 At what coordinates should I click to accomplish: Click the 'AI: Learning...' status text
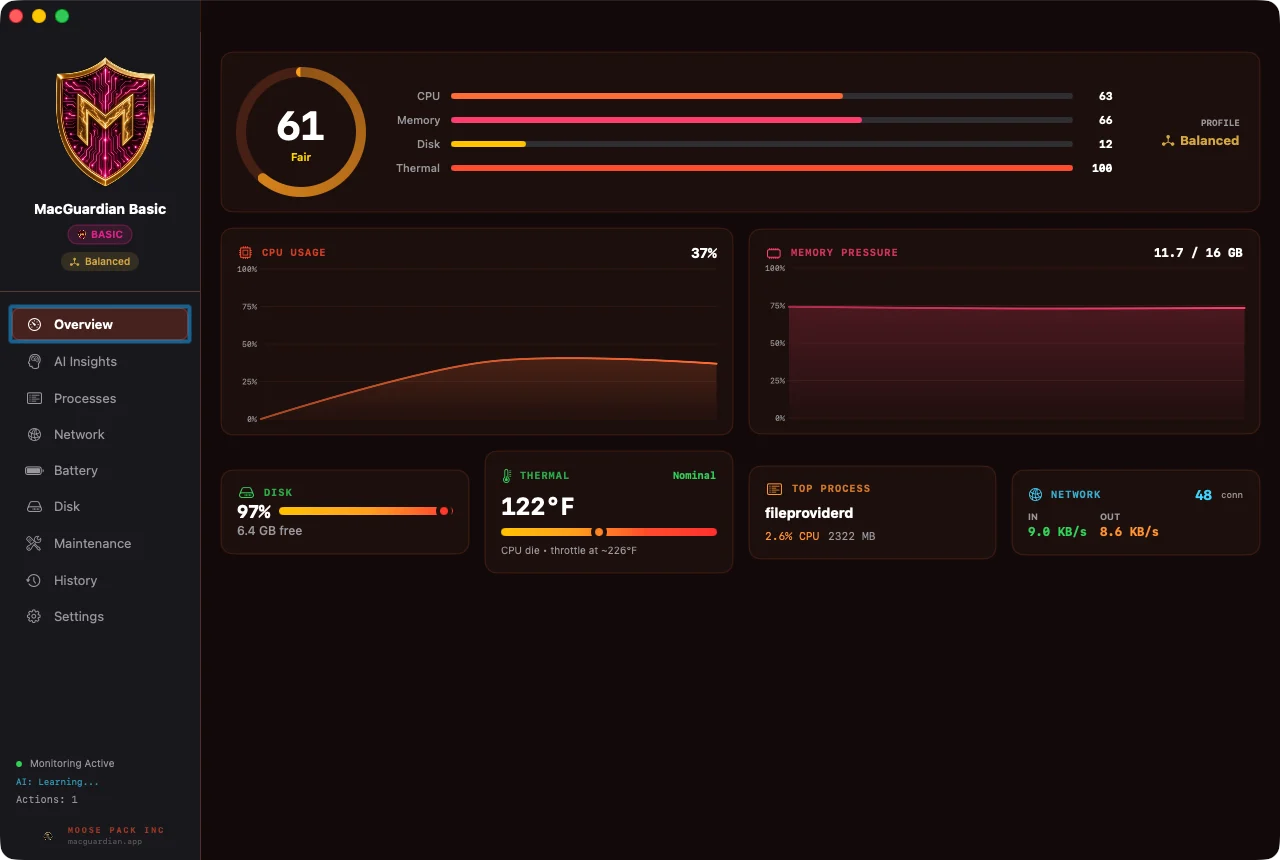pyautogui.click(x=57, y=782)
